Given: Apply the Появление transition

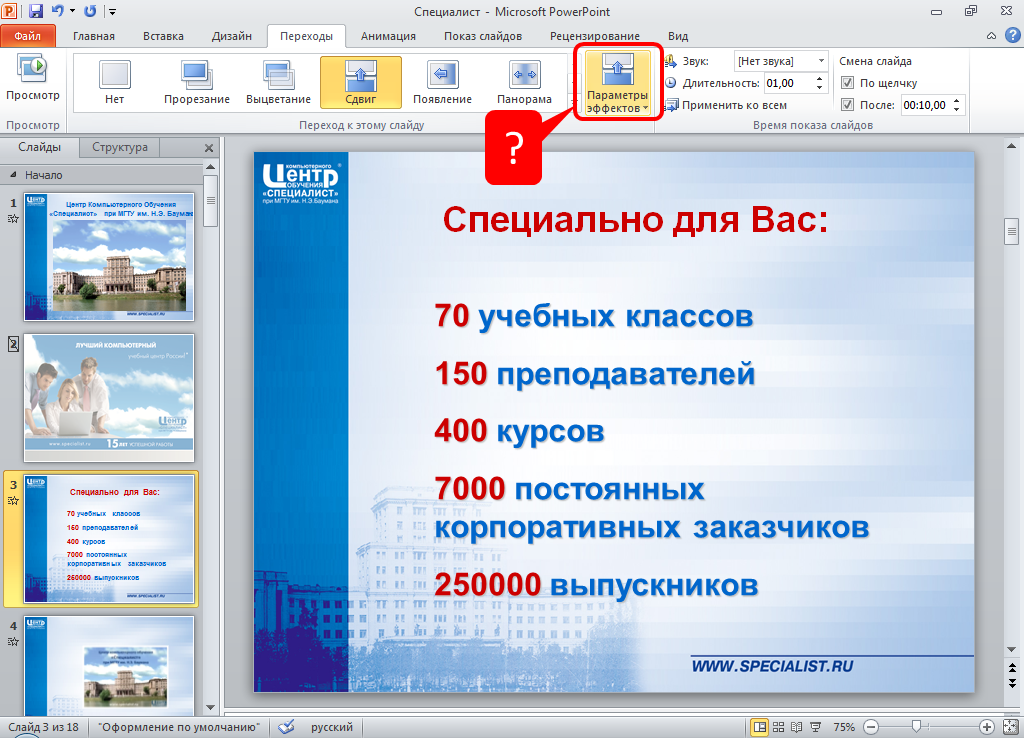Looking at the screenshot, I should pyautogui.click(x=442, y=82).
